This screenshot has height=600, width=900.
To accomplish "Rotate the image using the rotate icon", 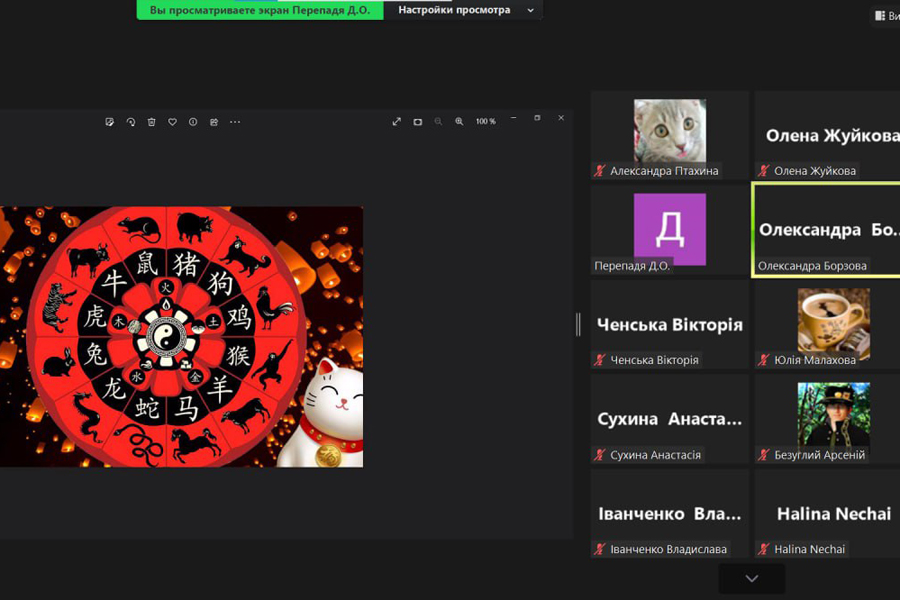I will pos(131,122).
